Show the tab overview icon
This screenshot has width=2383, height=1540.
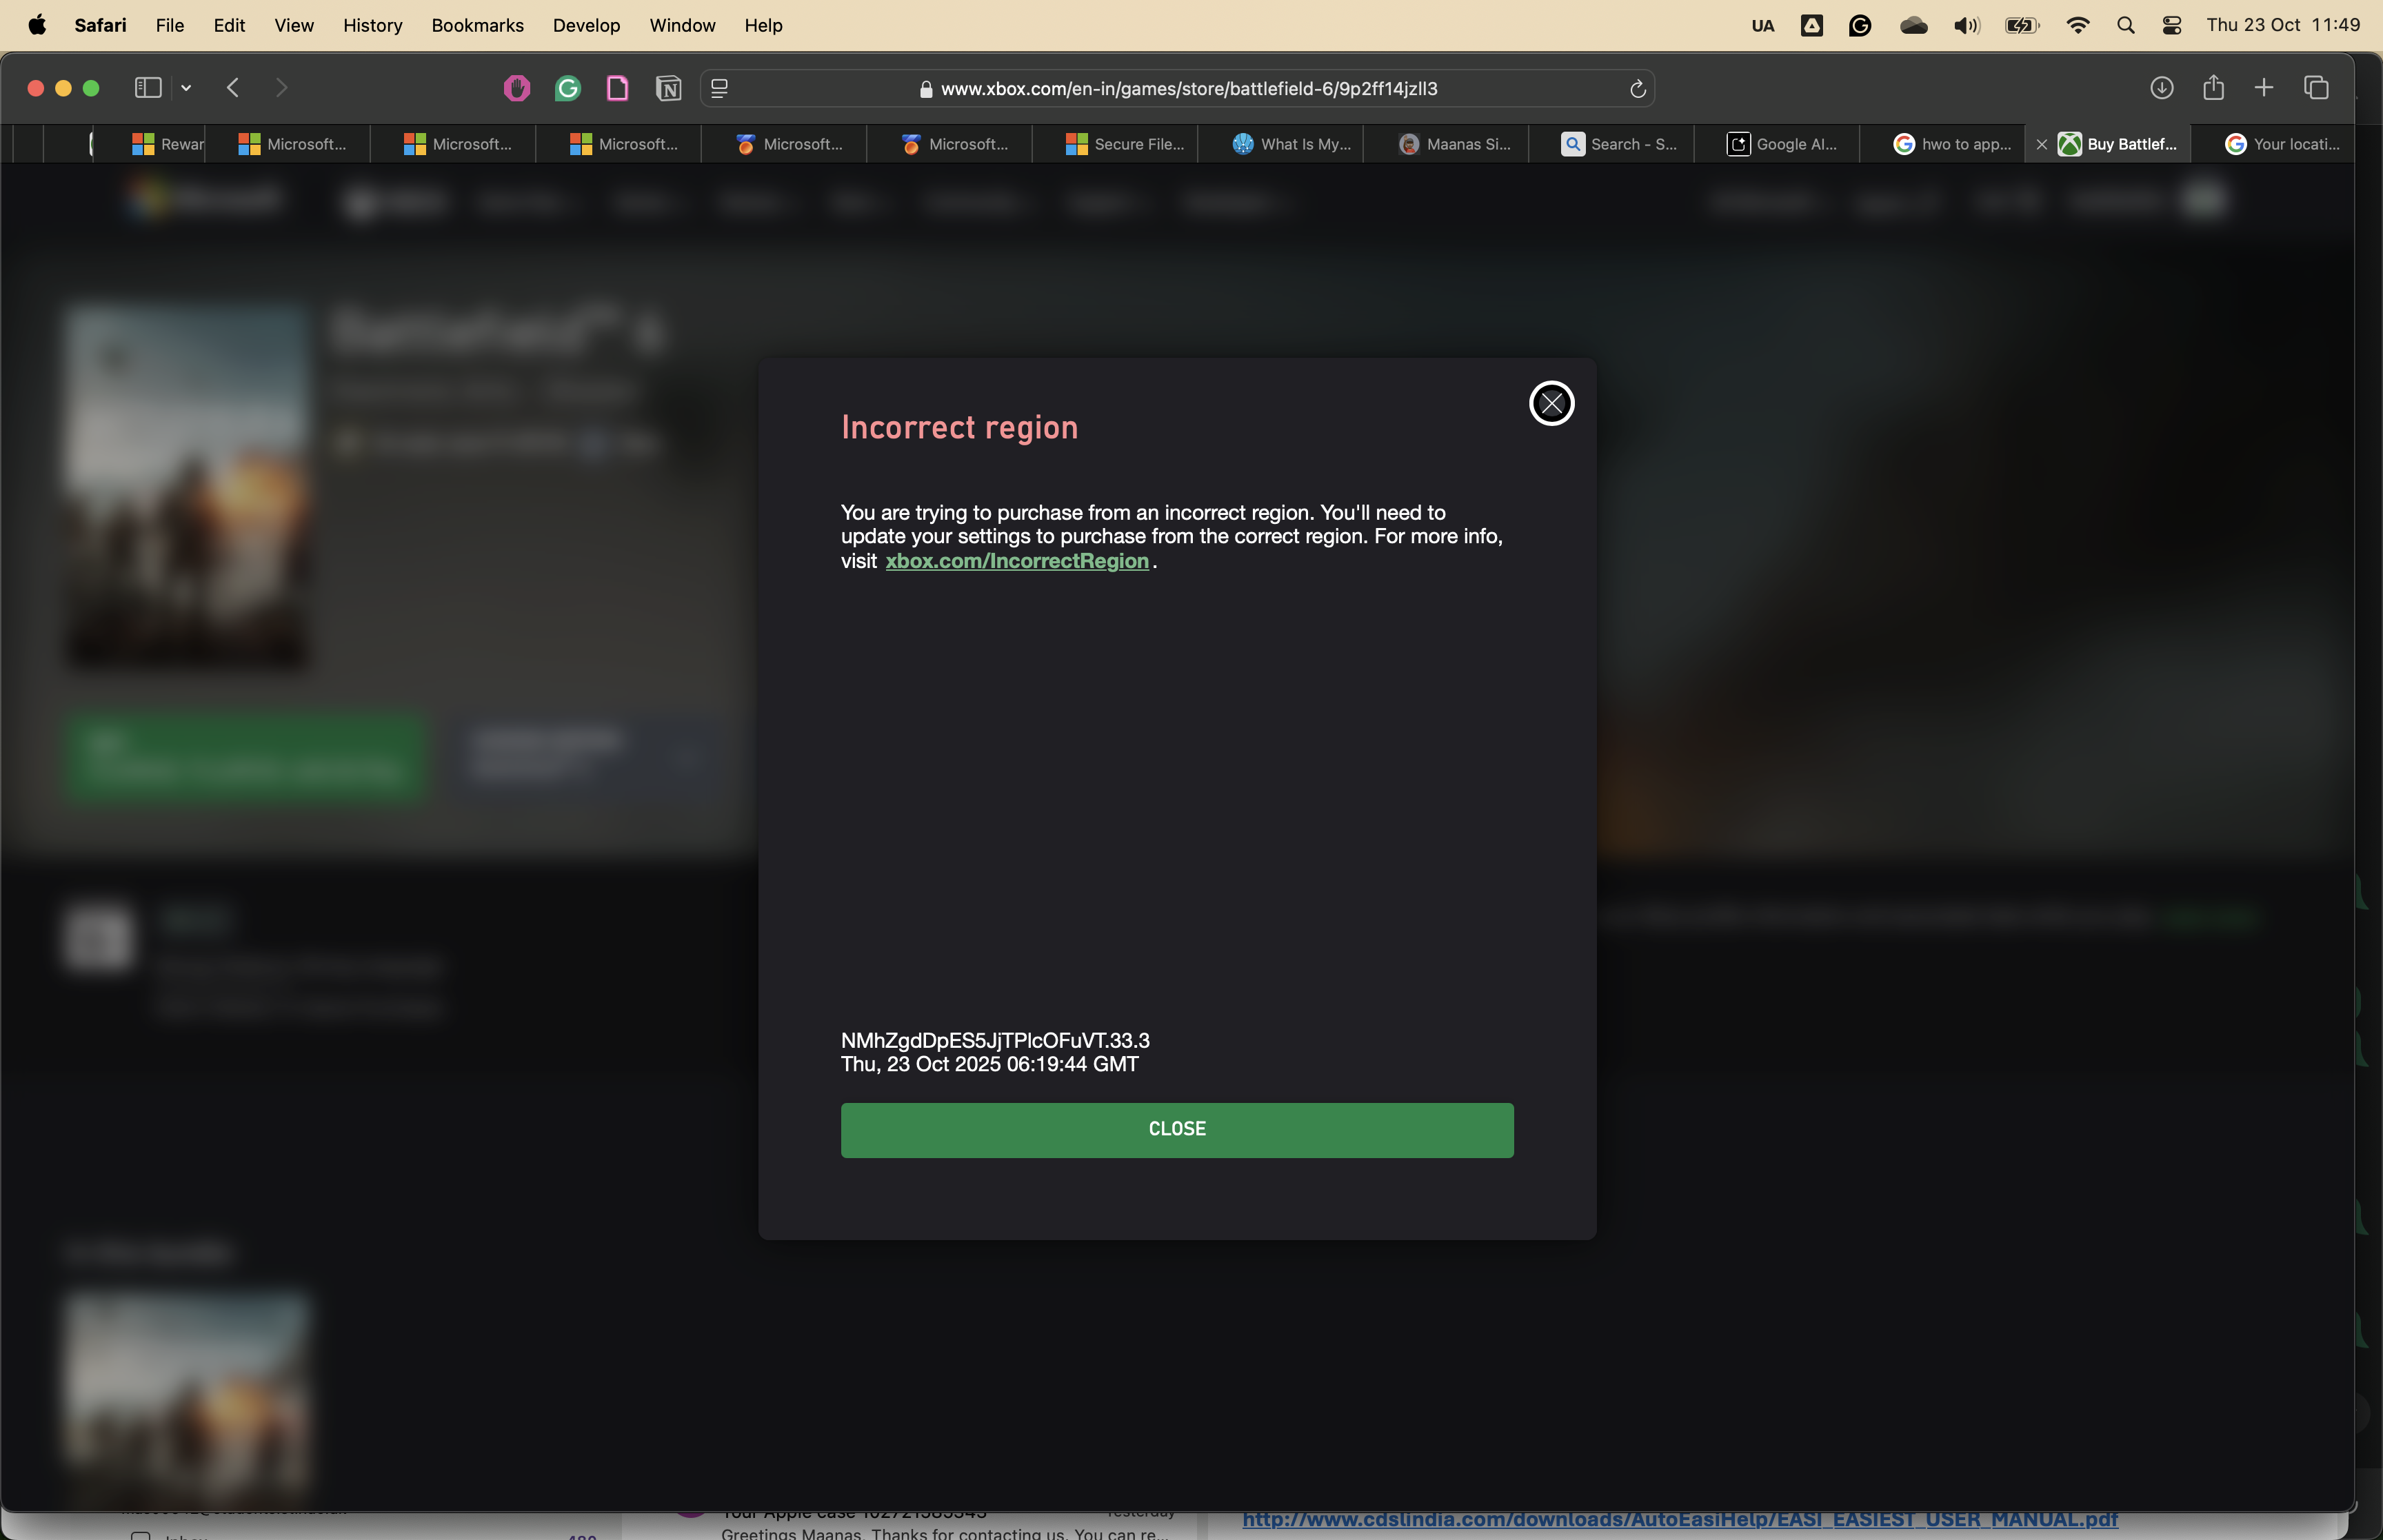click(2316, 88)
